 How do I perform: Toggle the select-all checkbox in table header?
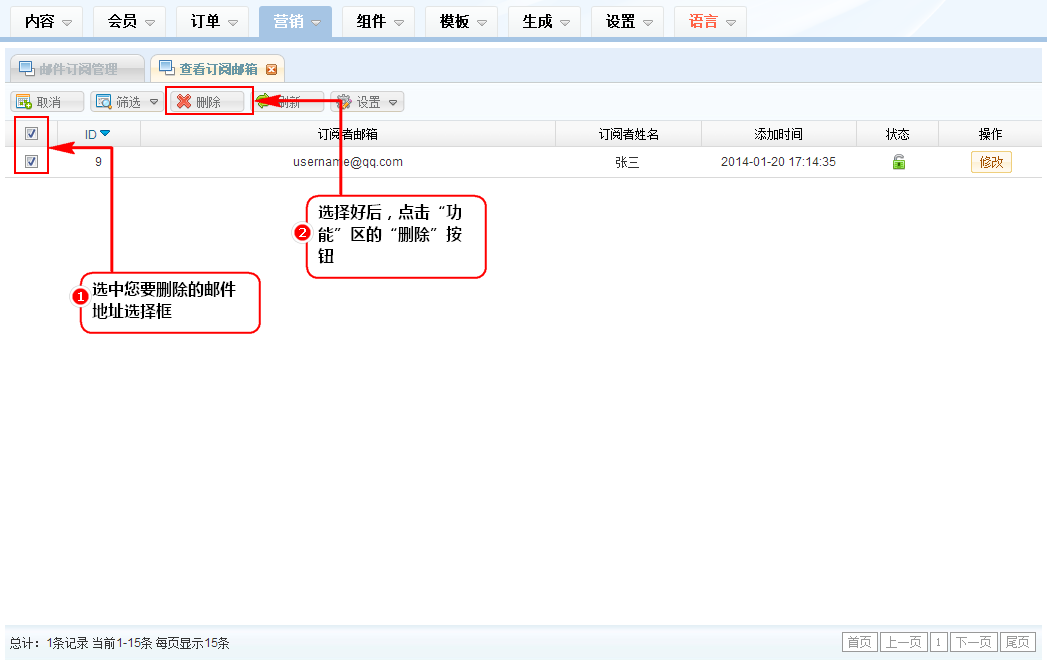click(x=31, y=134)
